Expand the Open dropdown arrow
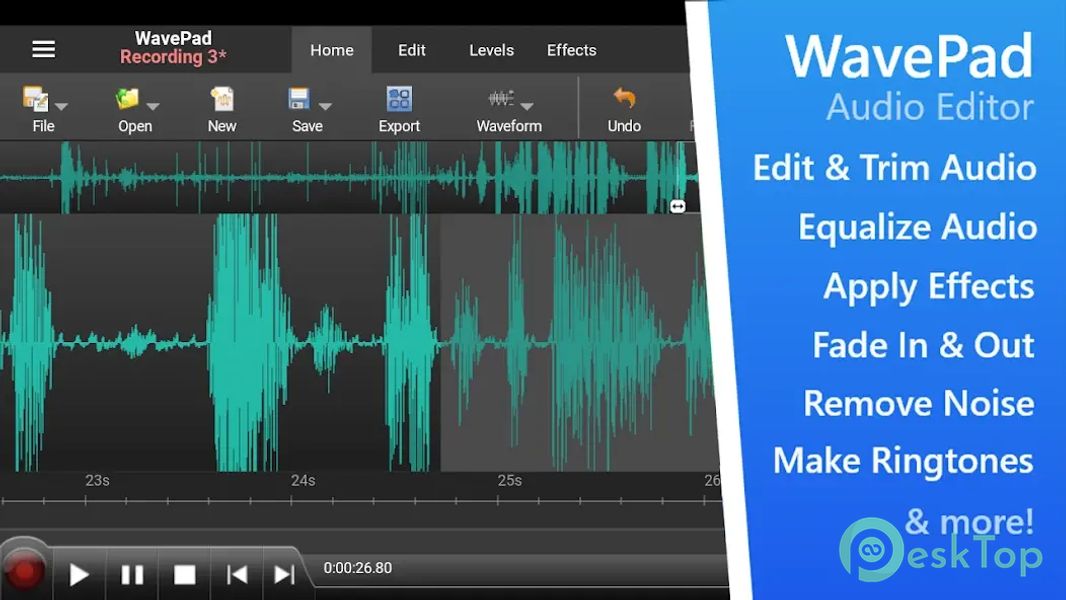 coord(153,107)
